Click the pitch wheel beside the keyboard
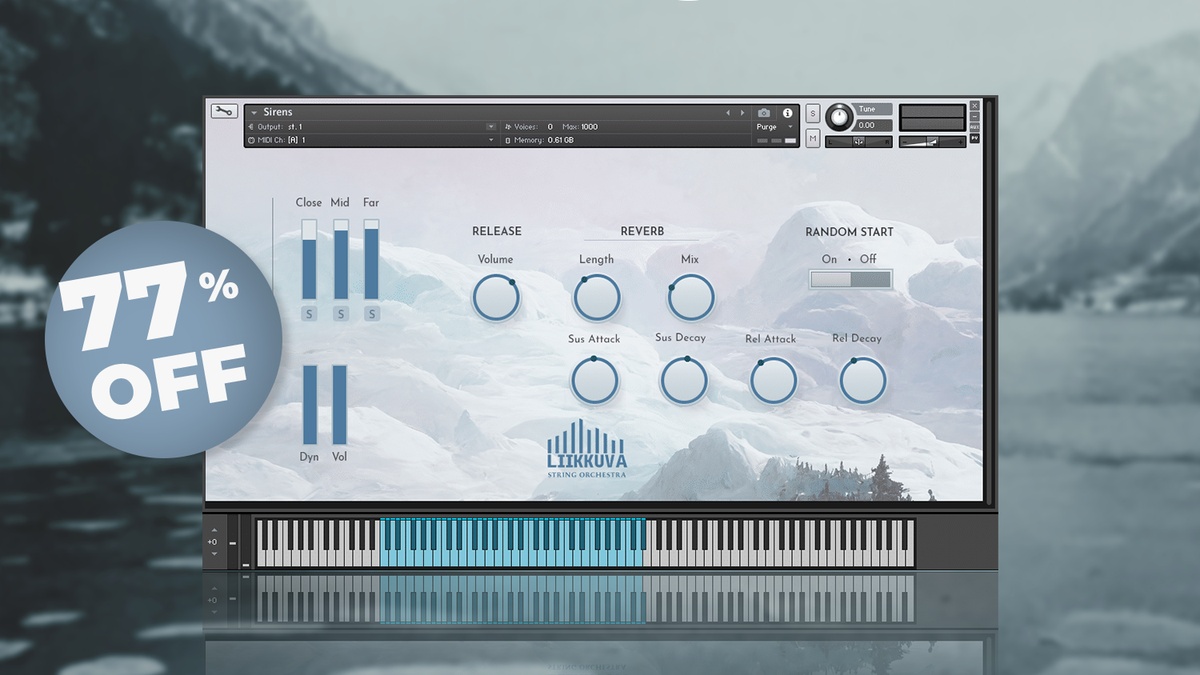Viewport: 1200px width, 675px height. pyautogui.click(x=234, y=543)
